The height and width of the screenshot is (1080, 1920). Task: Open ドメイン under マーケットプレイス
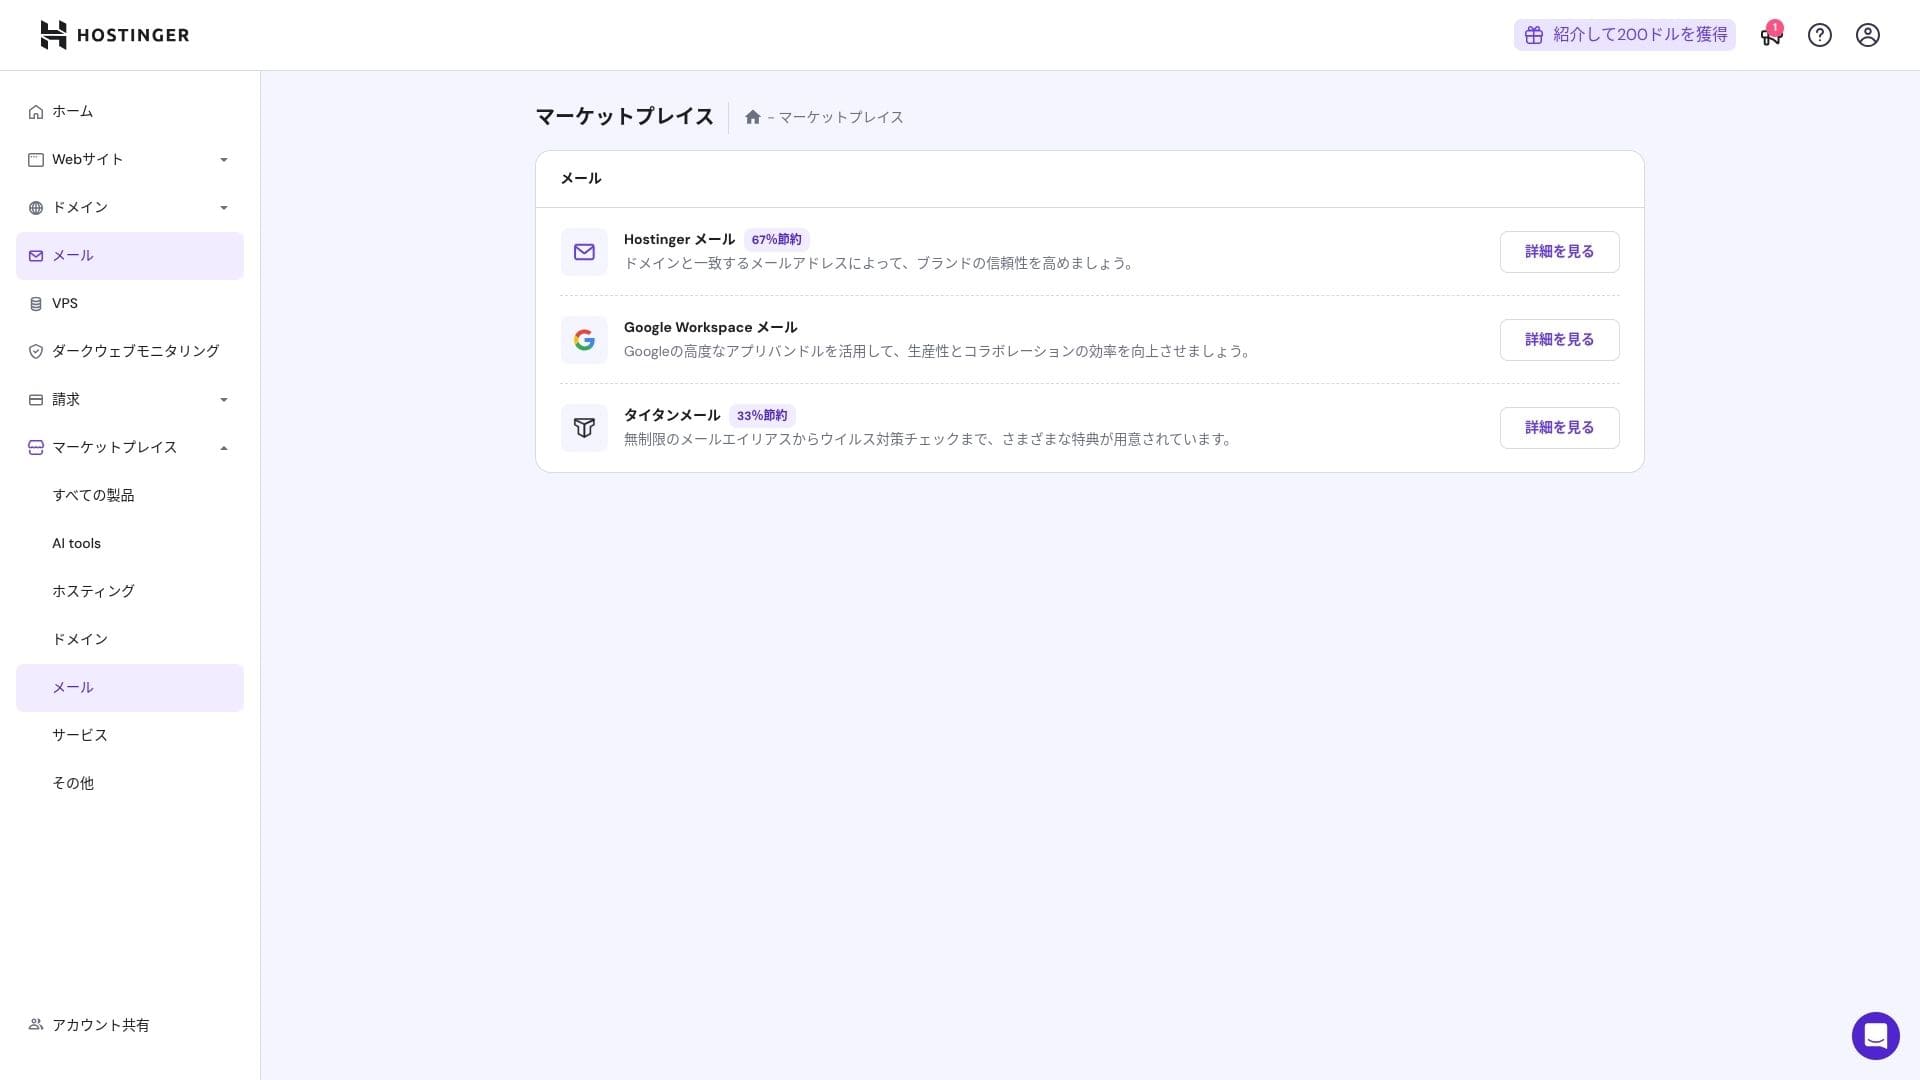(130, 640)
